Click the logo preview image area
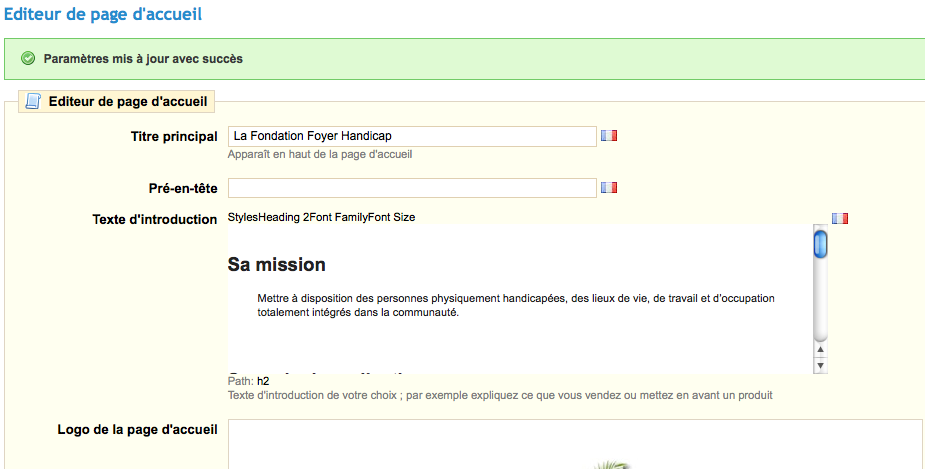 pyautogui.click(x=575, y=444)
